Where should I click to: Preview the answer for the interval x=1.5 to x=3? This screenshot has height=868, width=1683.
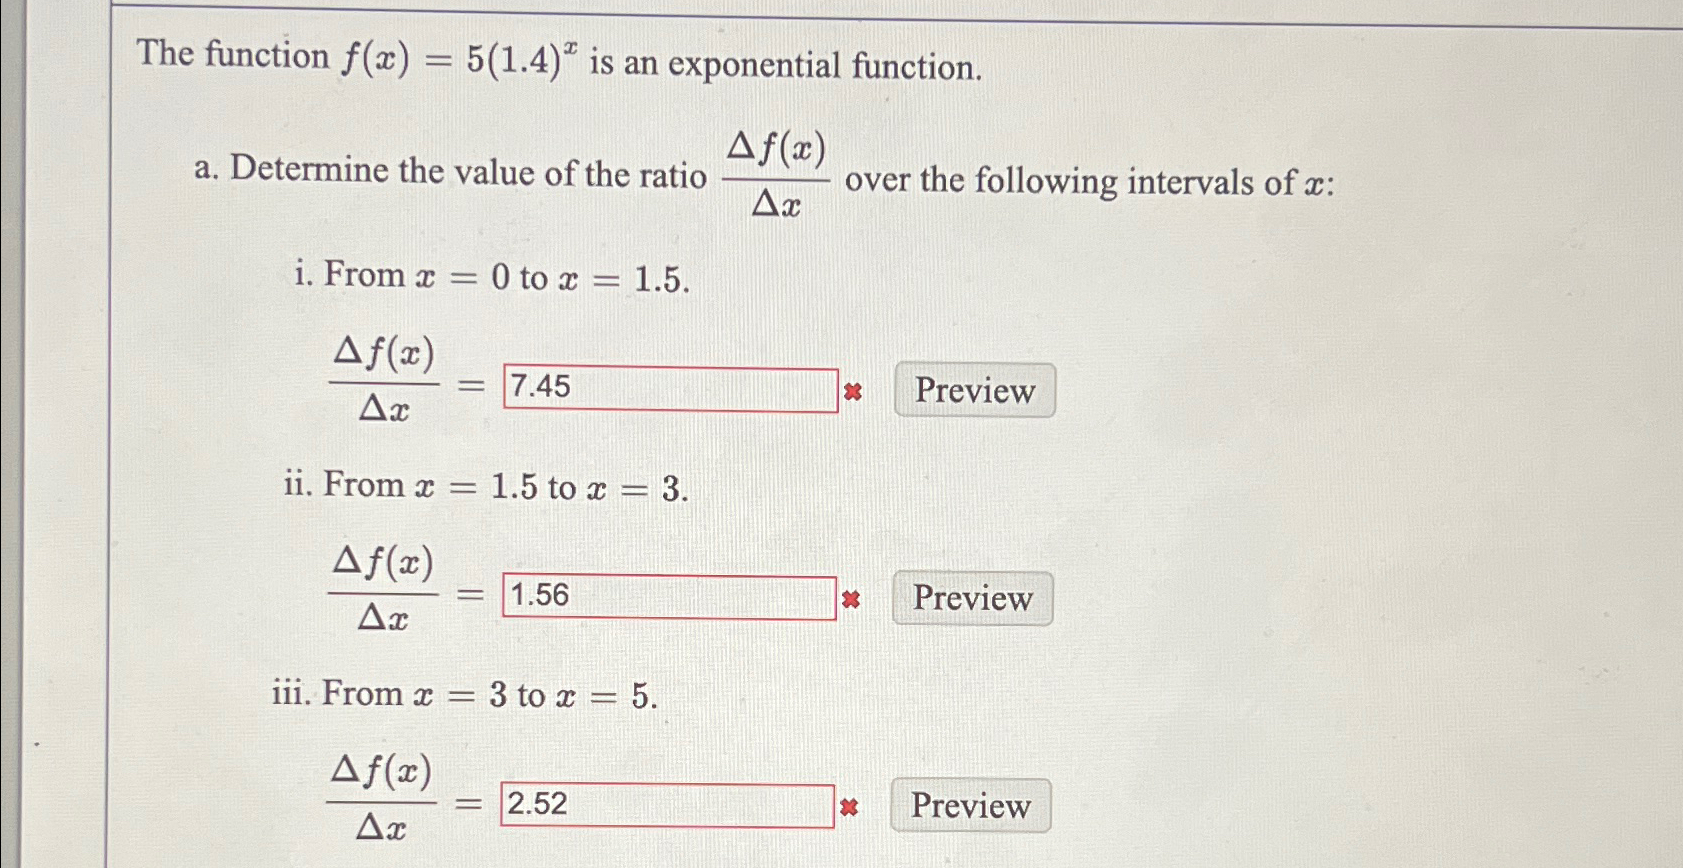pos(970,598)
